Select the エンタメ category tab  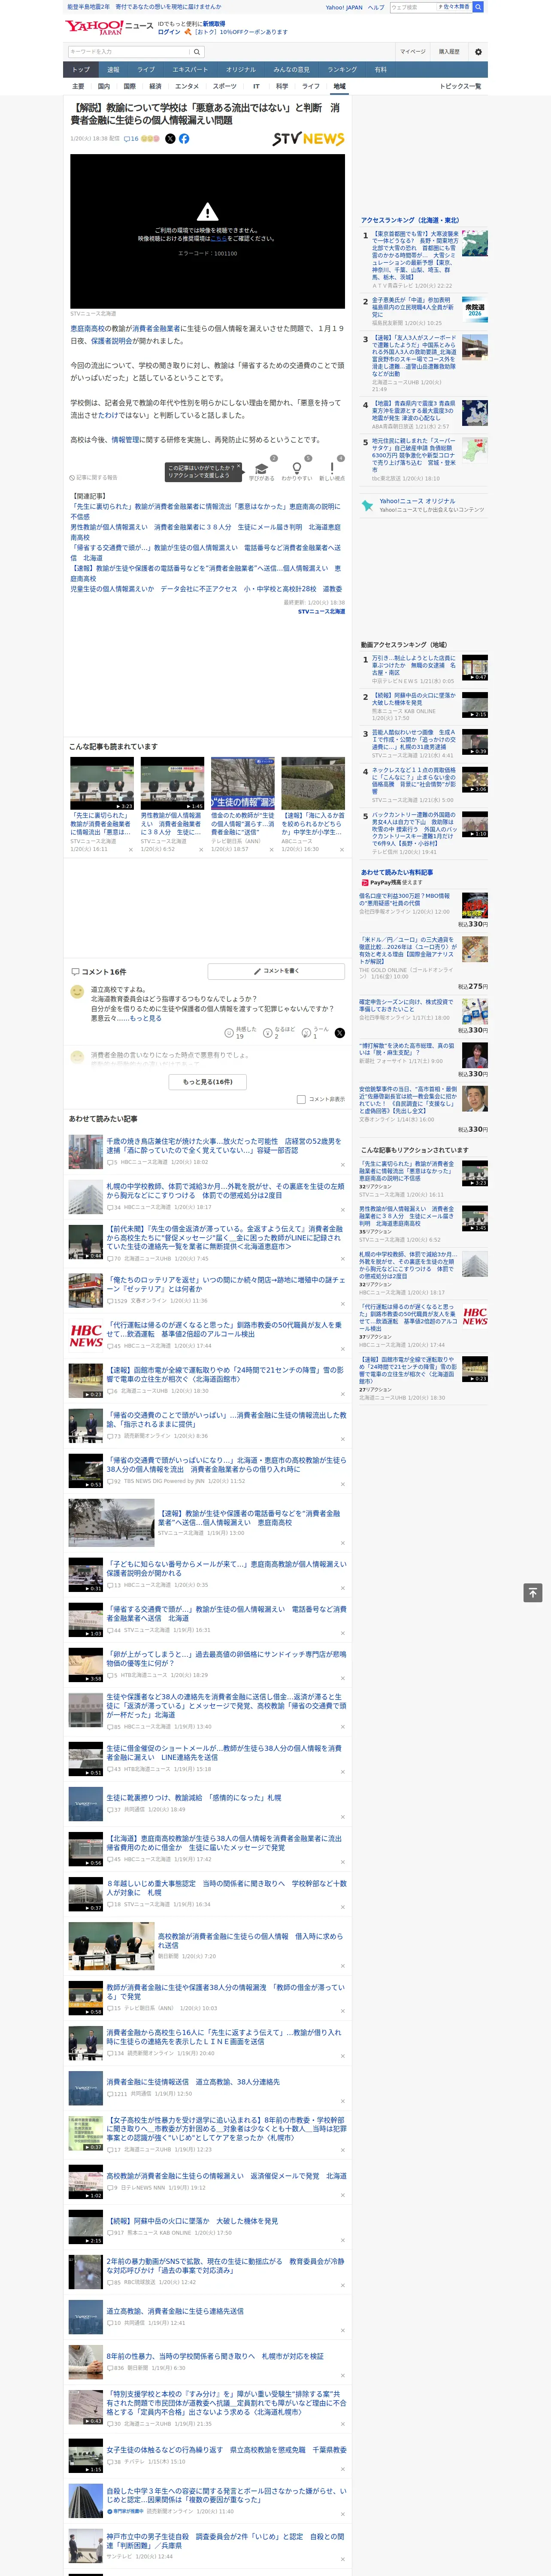tap(187, 86)
